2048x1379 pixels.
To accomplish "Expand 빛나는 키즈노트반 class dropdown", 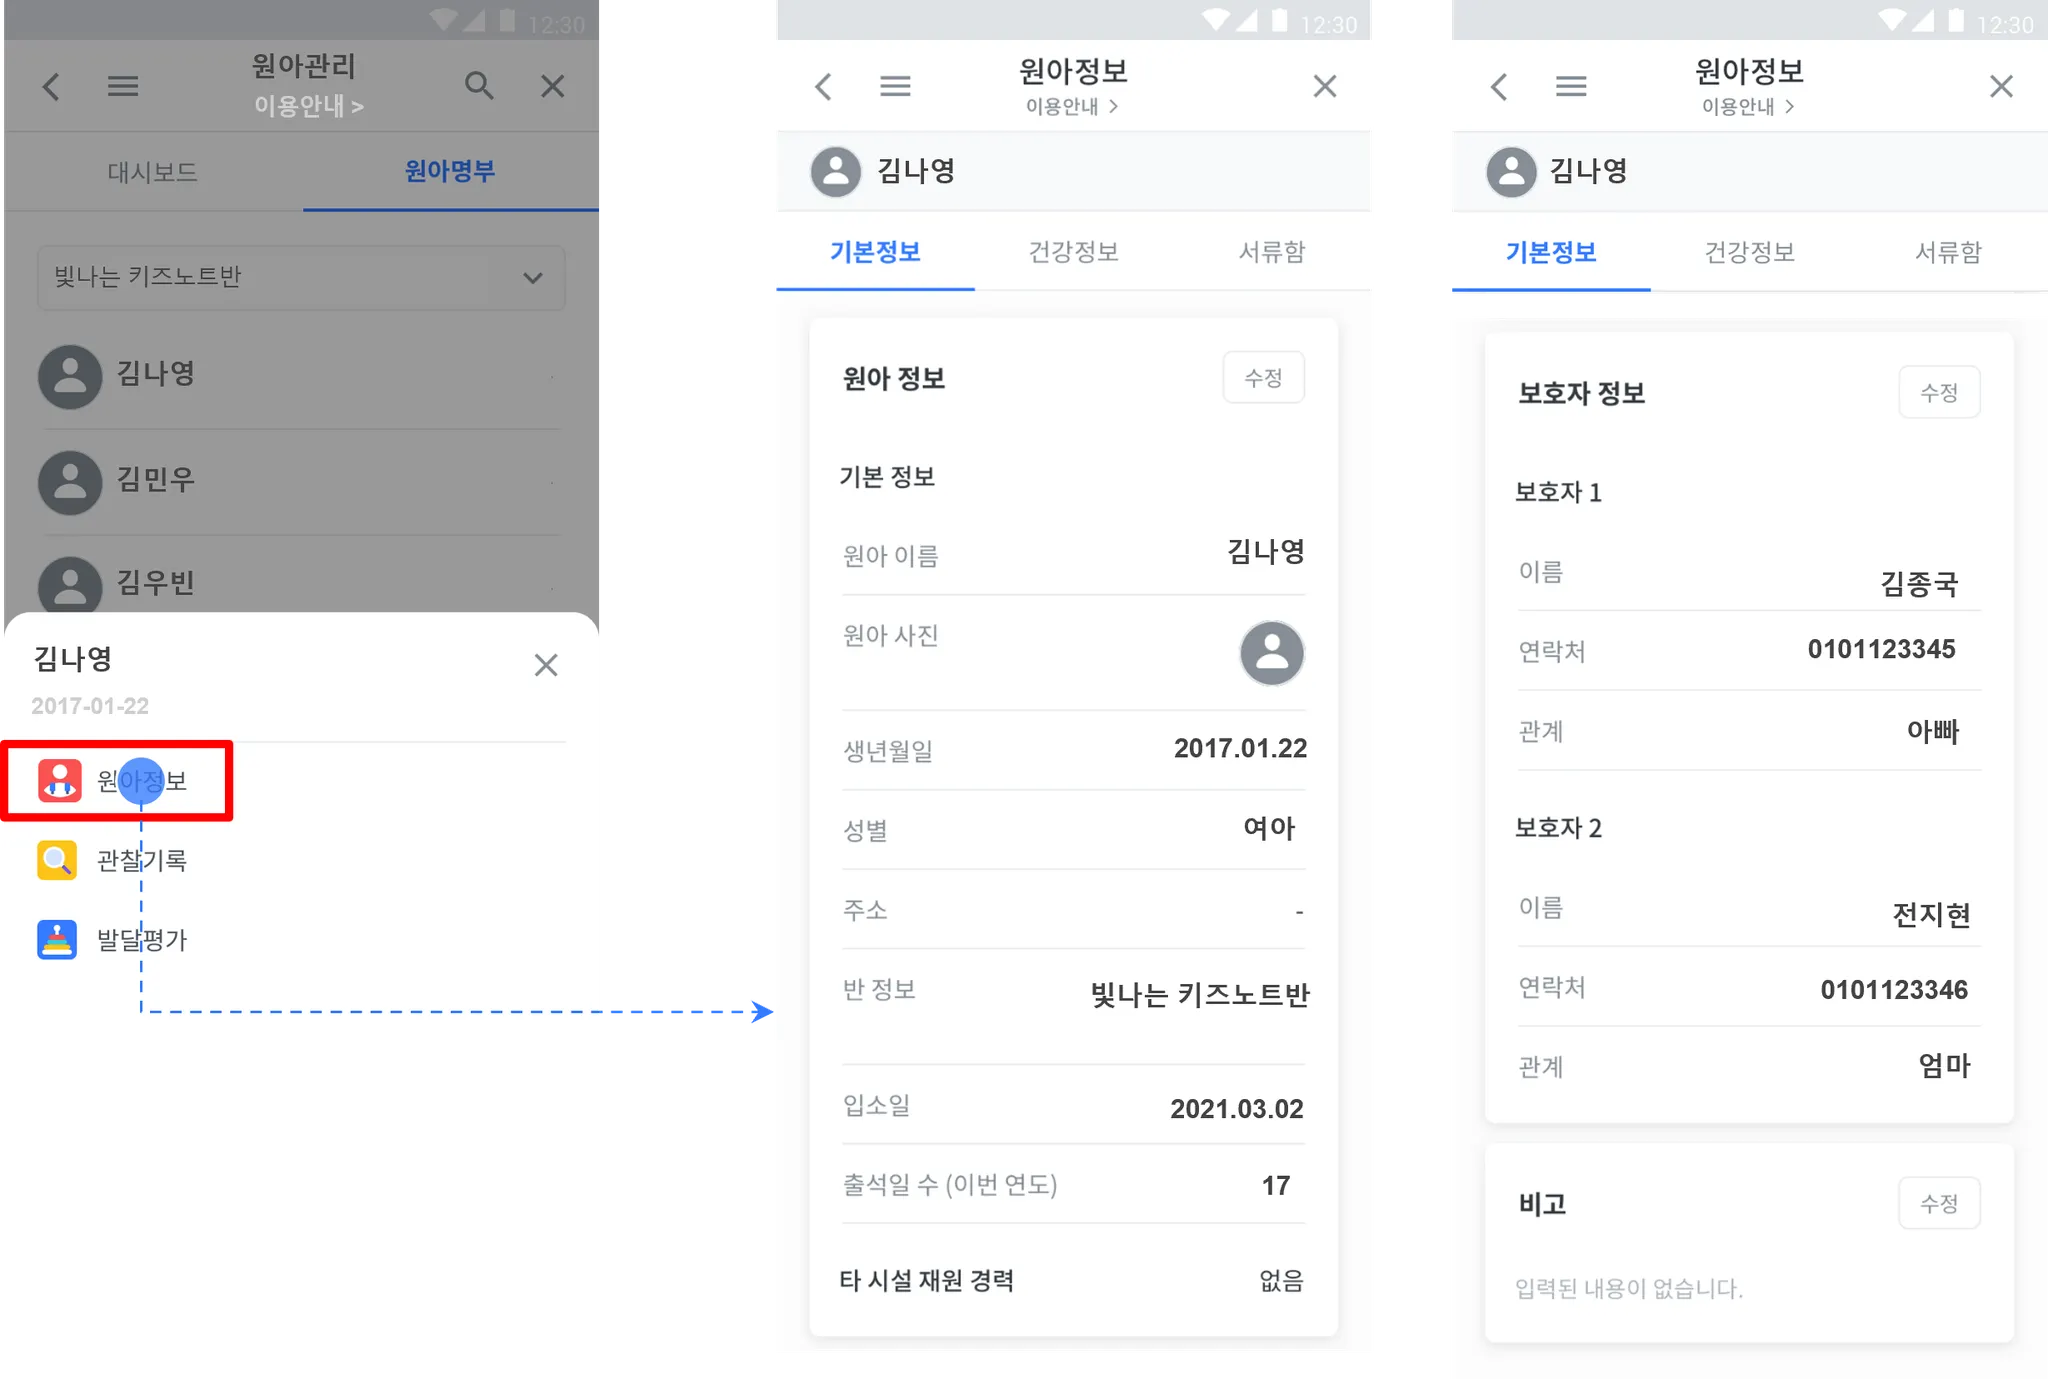I will click(301, 277).
